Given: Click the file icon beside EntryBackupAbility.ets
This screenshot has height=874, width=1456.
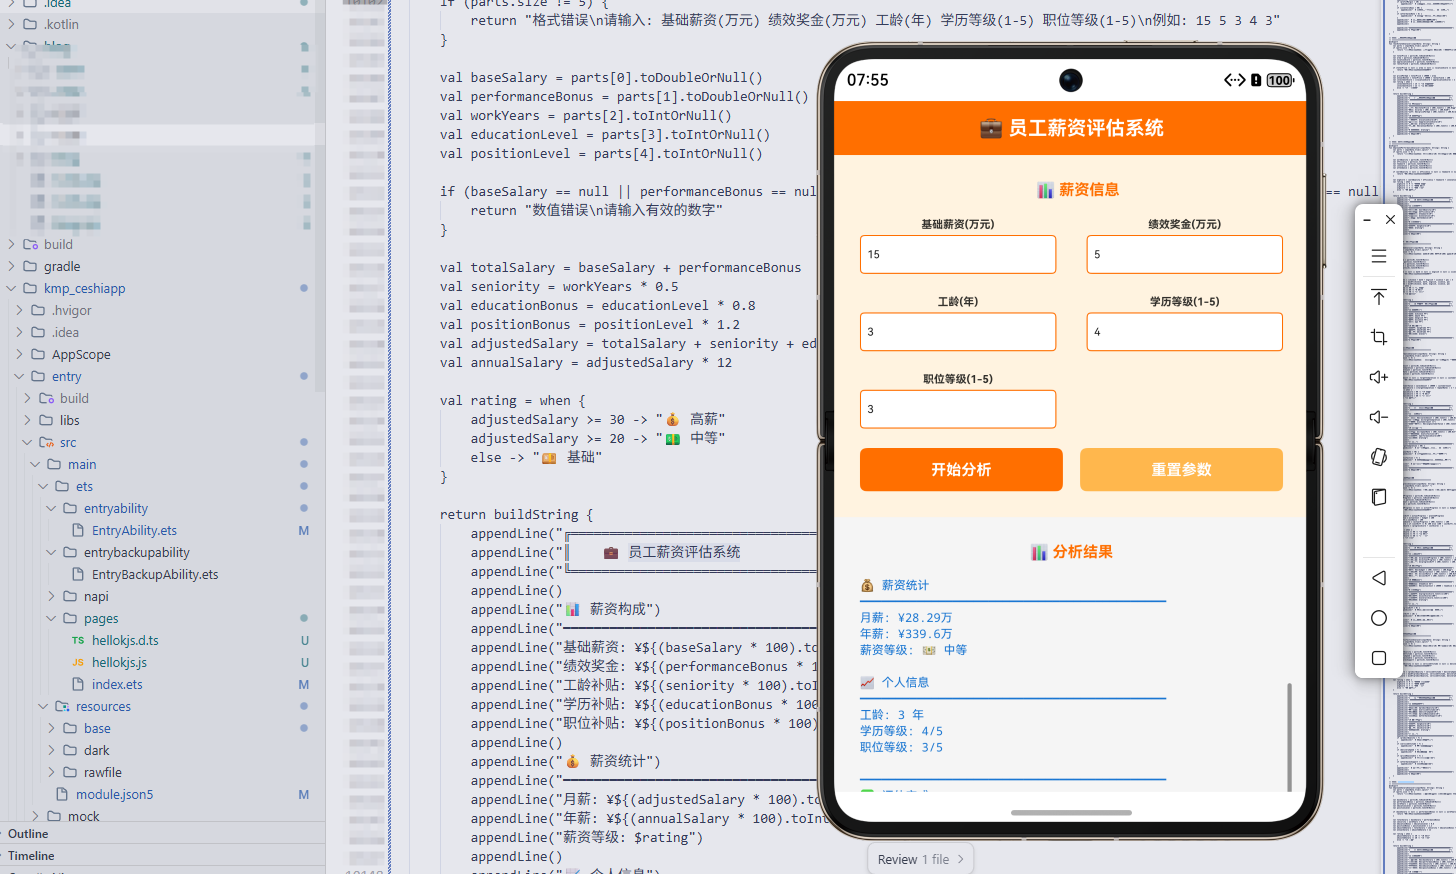Looking at the screenshot, I should (78, 574).
